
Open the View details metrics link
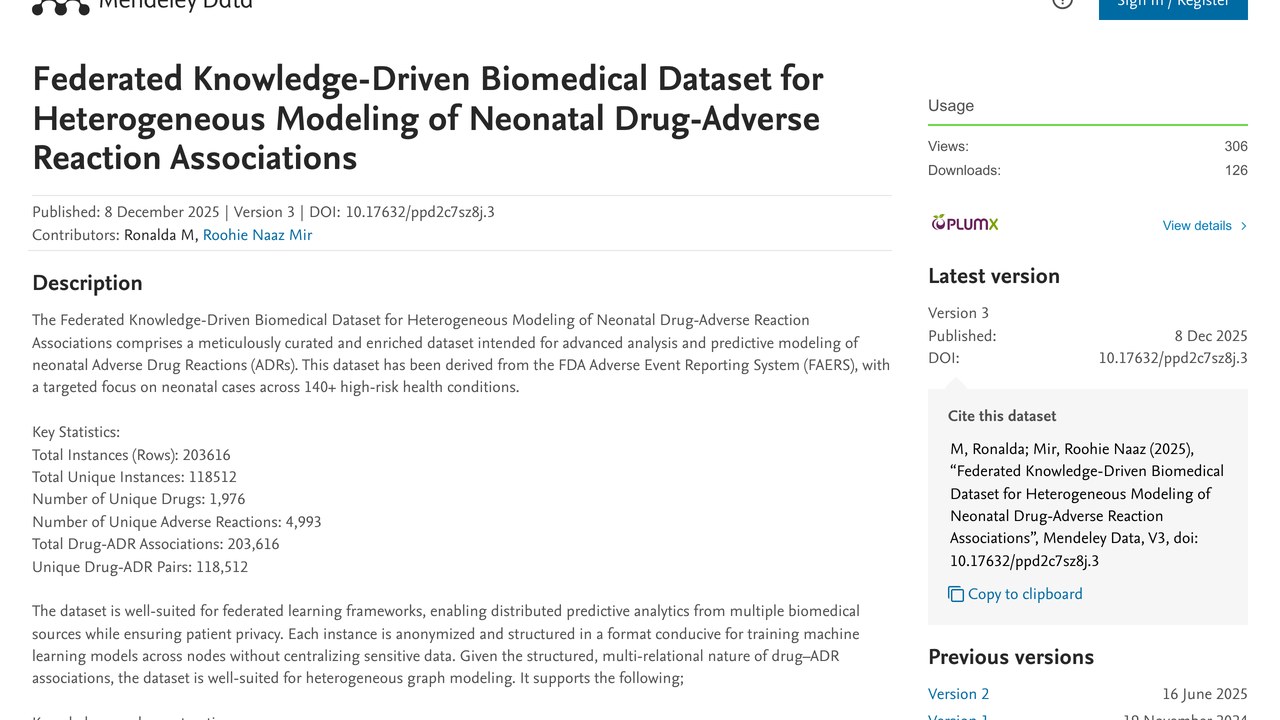(1197, 226)
